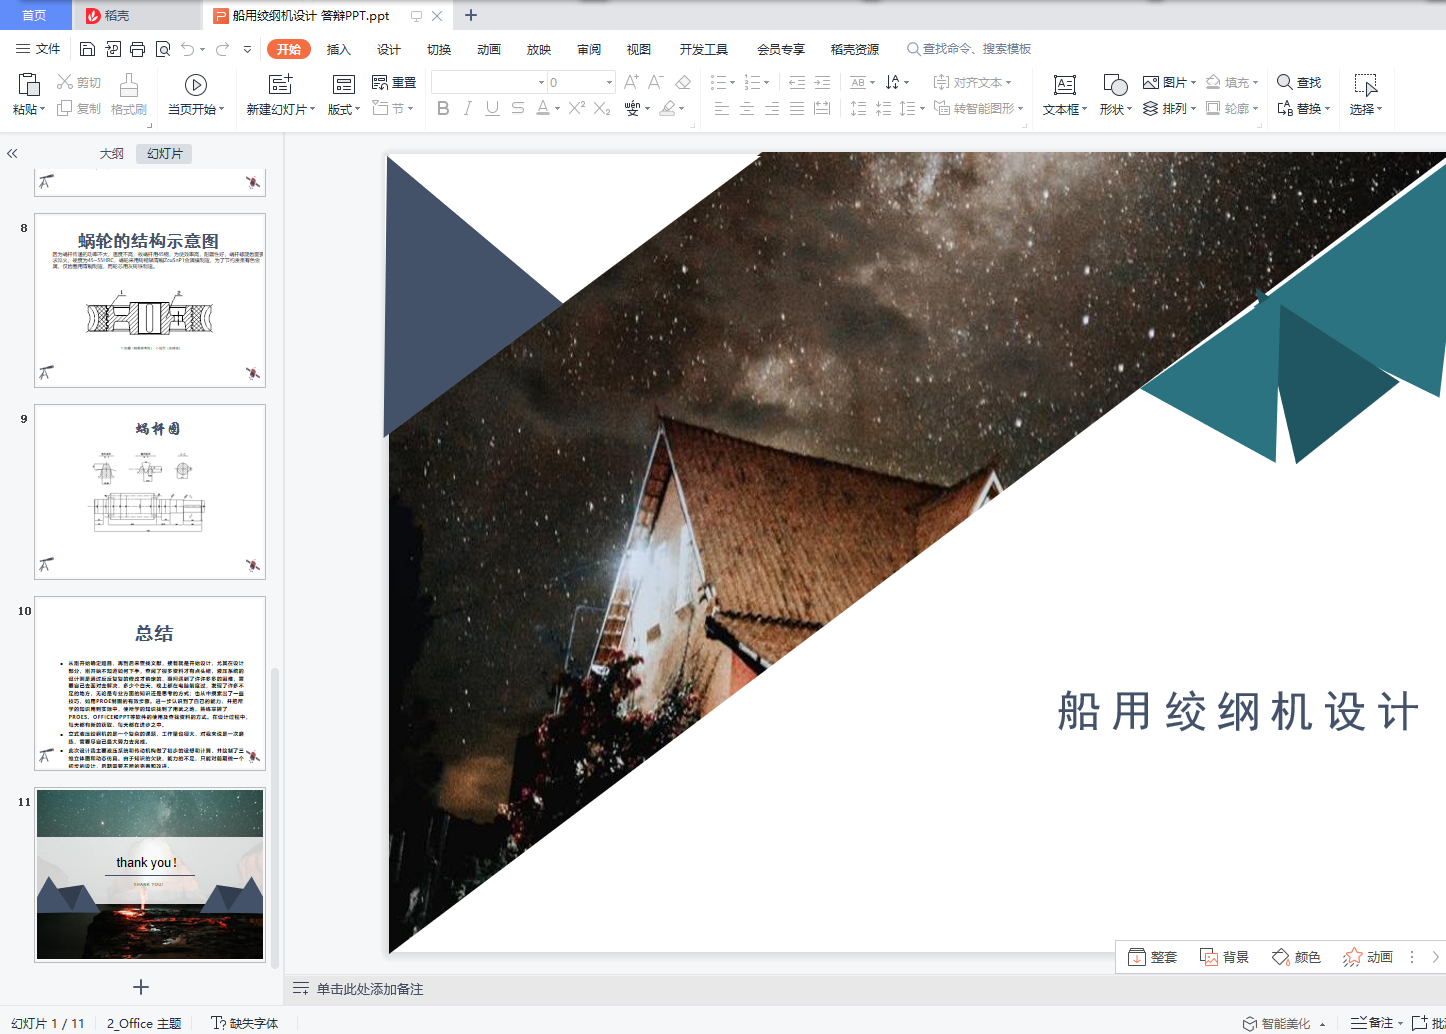This screenshot has width=1446, height=1034.
Task: Click the decrease indent icon
Action: 797,82
